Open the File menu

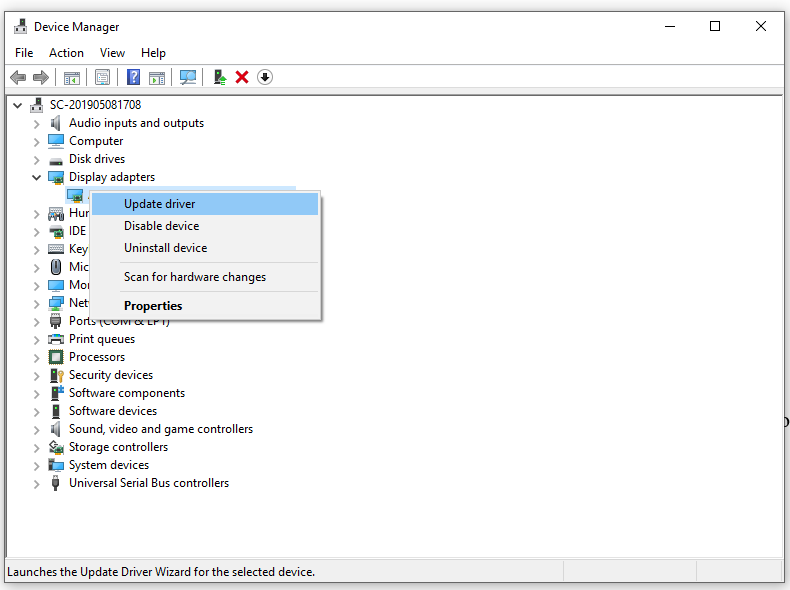(24, 53)
